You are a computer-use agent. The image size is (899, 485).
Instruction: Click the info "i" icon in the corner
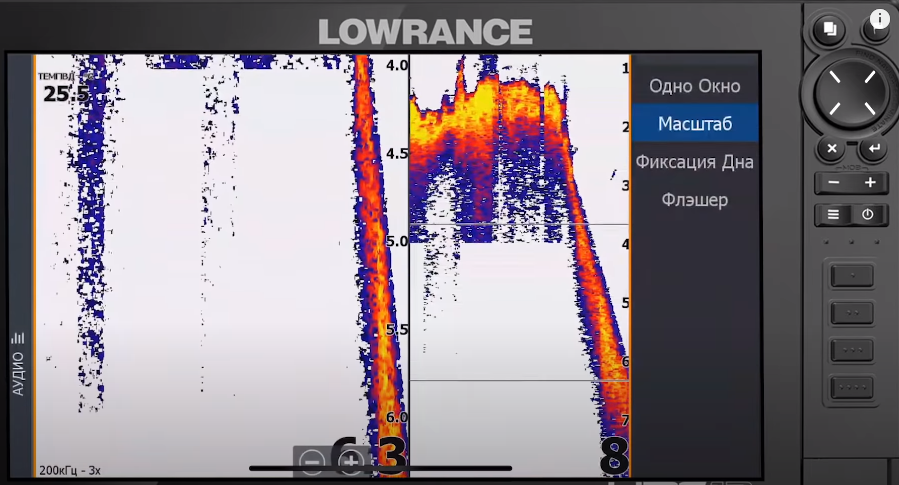(x=880, y=18)
